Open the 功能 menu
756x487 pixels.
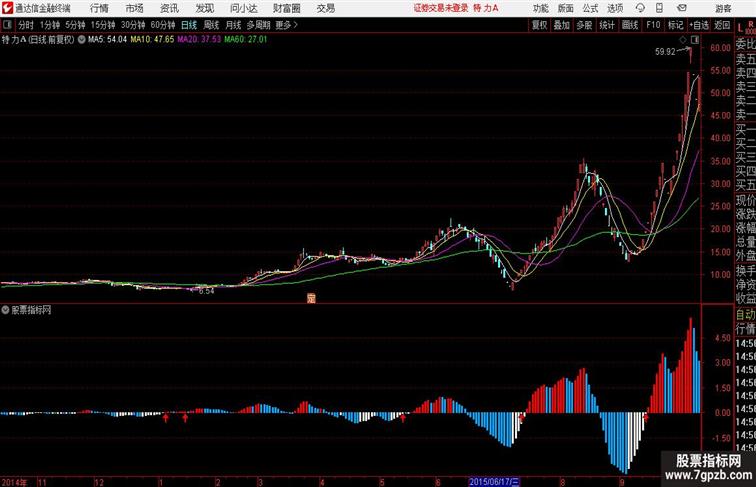(540, 8)
